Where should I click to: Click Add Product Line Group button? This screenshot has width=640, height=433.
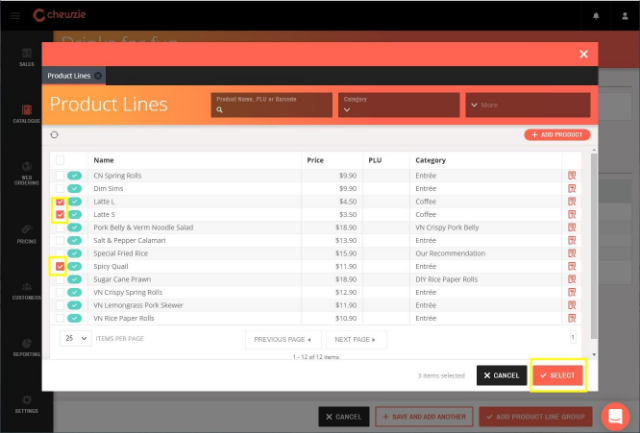[x=536, y=417]
